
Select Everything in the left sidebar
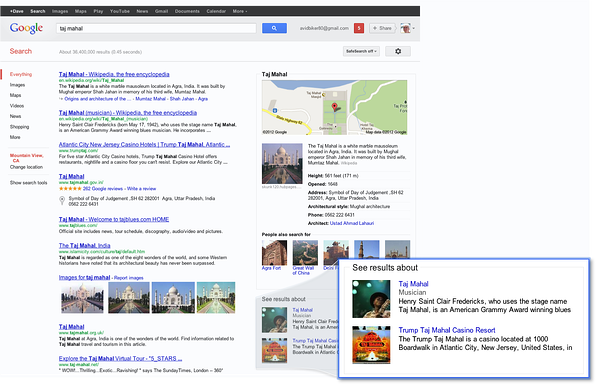coord(21,74)
